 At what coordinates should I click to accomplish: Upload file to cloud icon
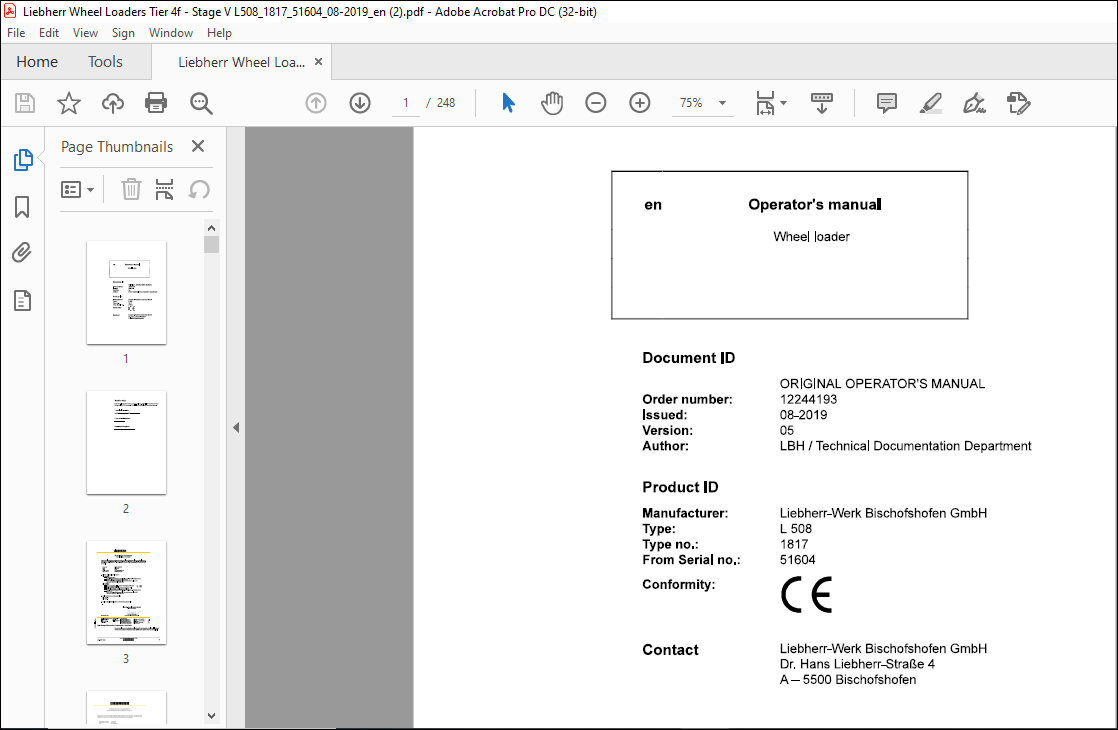[113, 103]
